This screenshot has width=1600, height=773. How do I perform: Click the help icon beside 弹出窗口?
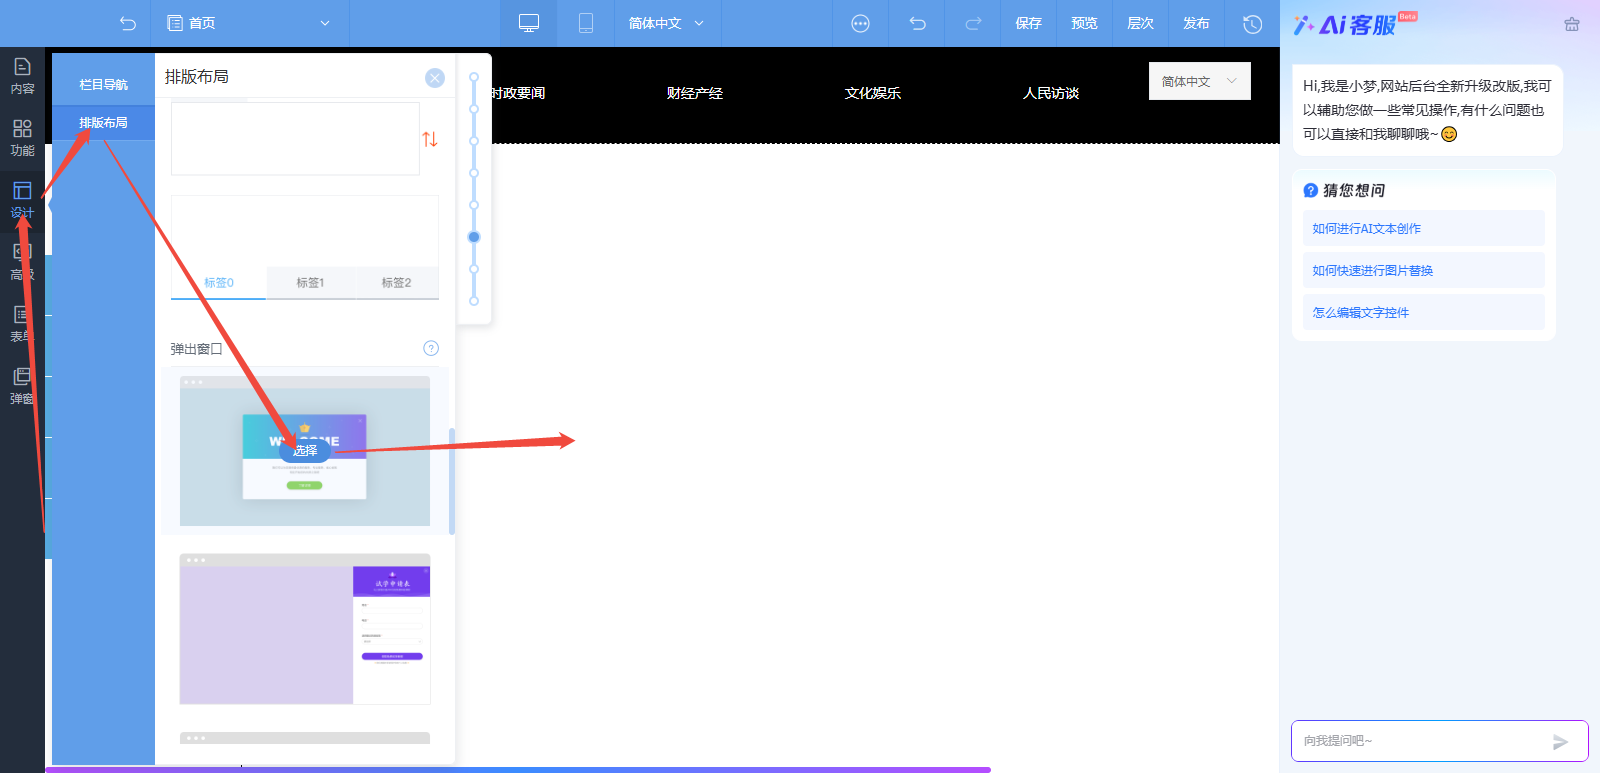(x=431, y=348)
